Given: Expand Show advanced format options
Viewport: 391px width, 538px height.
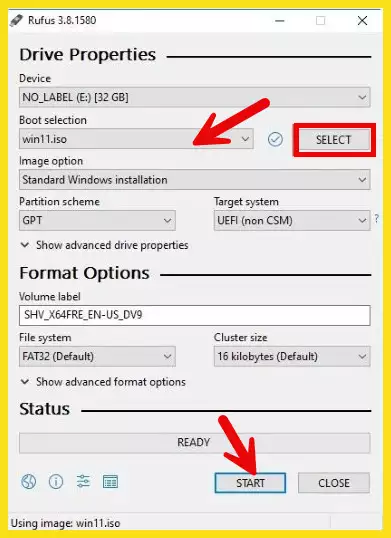Looking at the screenshot, I should coord(103,382).
